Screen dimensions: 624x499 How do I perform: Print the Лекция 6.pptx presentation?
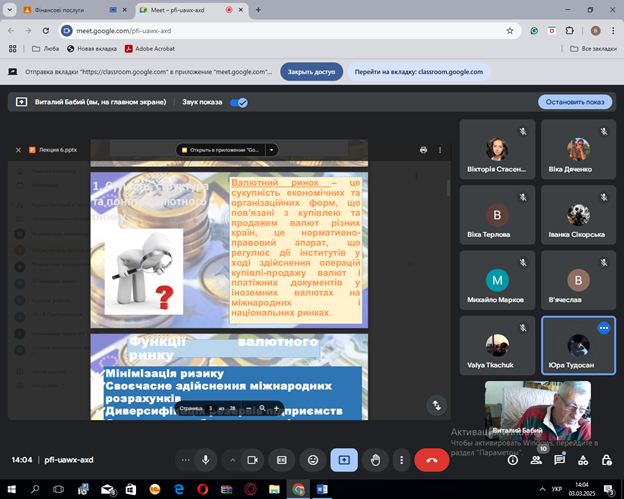pos(423,150)
